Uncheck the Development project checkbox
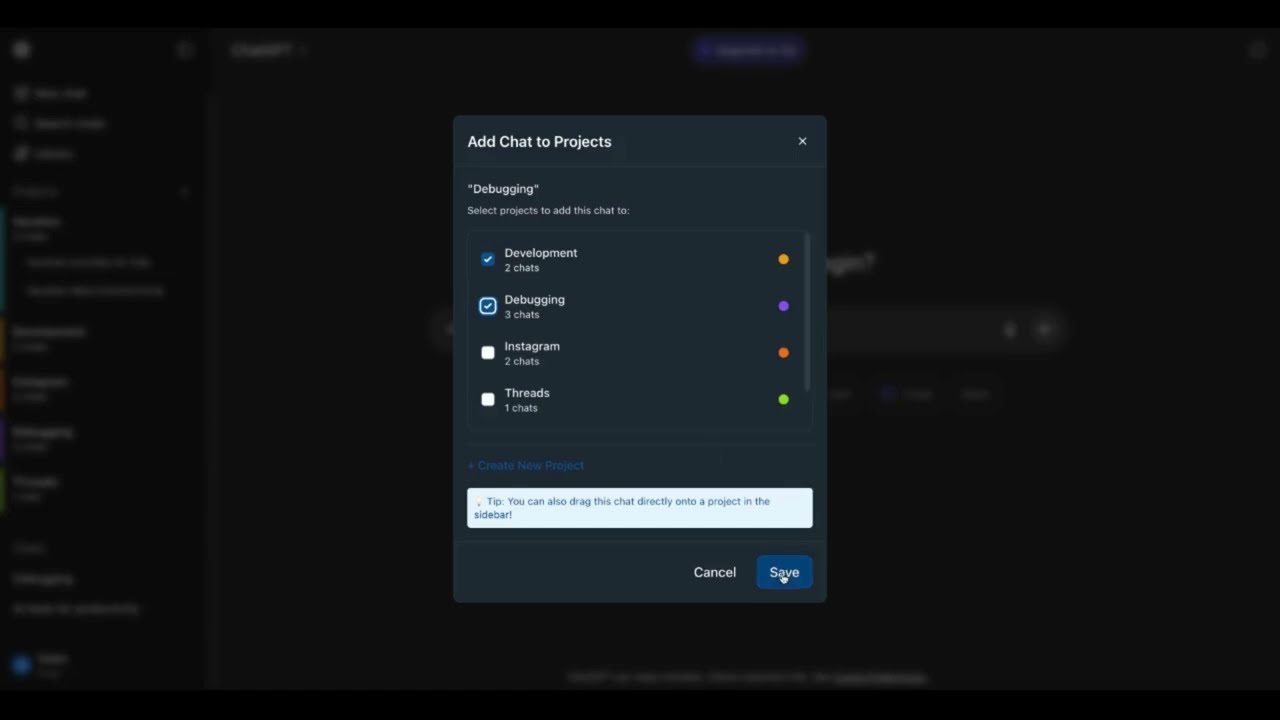The width and height of the screenshot is (1280, 720). [488, 259]
